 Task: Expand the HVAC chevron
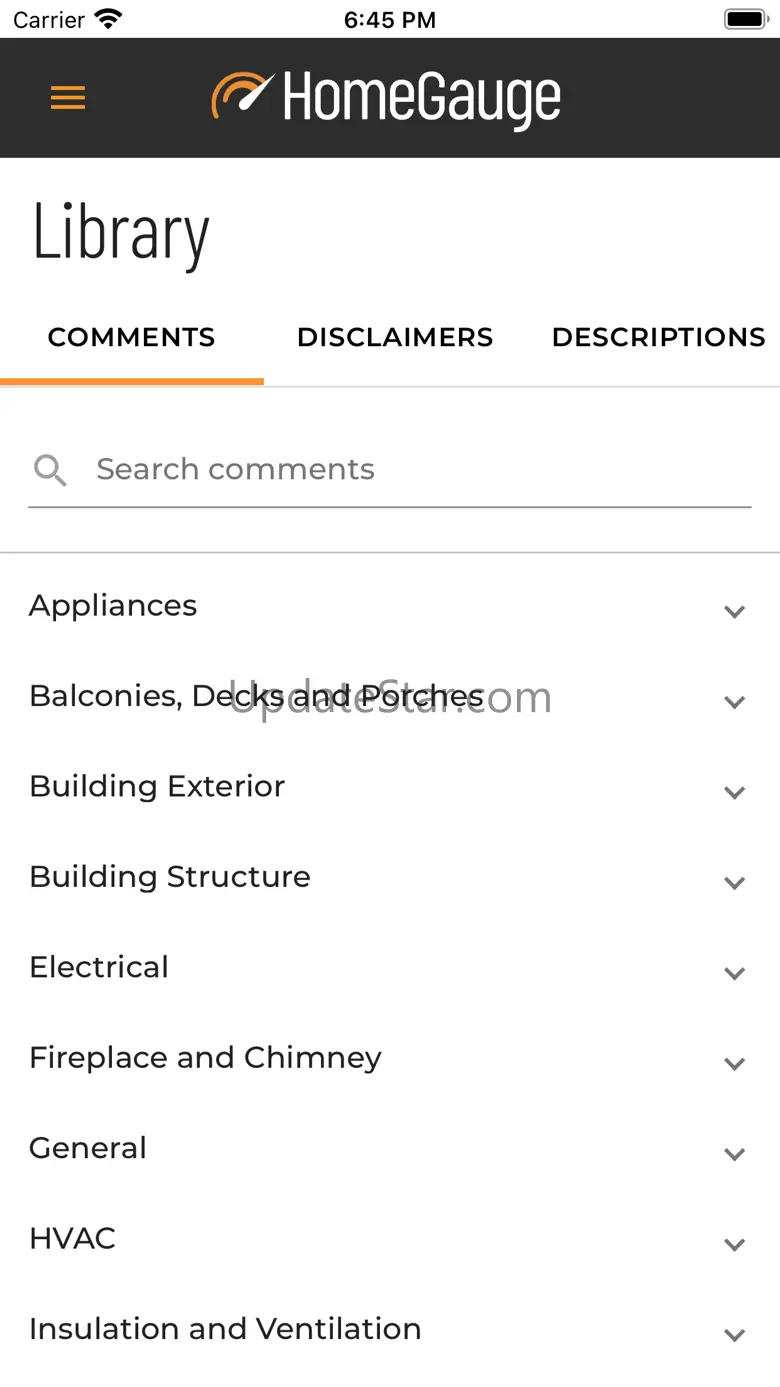tap(735, 1245)
